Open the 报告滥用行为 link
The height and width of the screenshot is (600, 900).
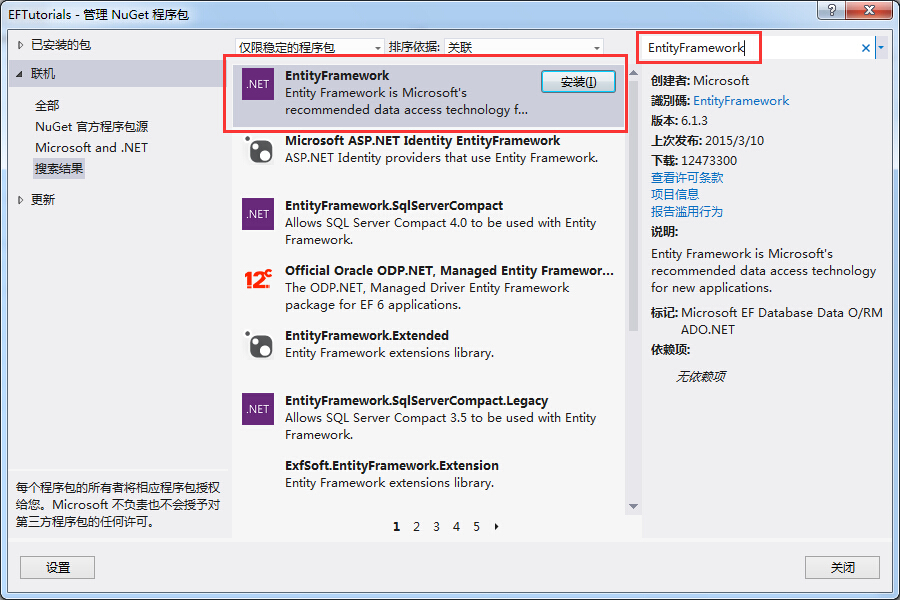click(x=686, y=211)
